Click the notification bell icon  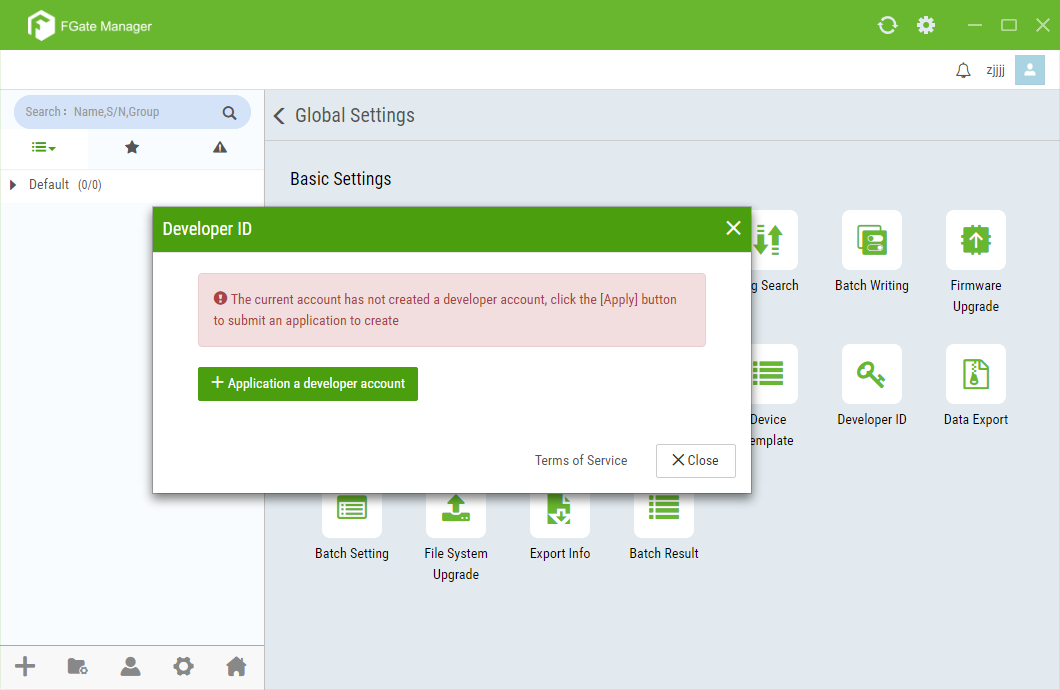[963, 70]
